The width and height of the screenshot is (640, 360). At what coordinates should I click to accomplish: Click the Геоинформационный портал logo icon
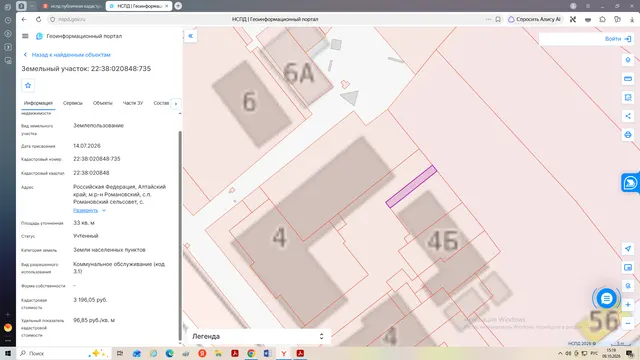[39, 36]
